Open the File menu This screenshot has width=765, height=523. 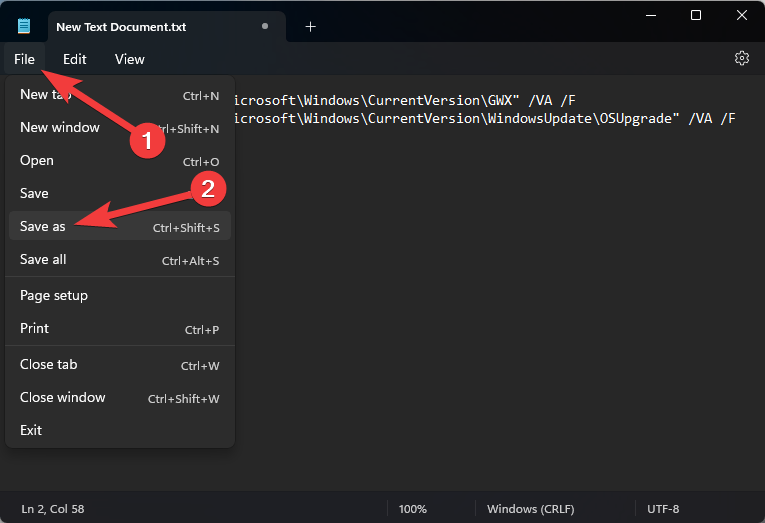[25, 59]
